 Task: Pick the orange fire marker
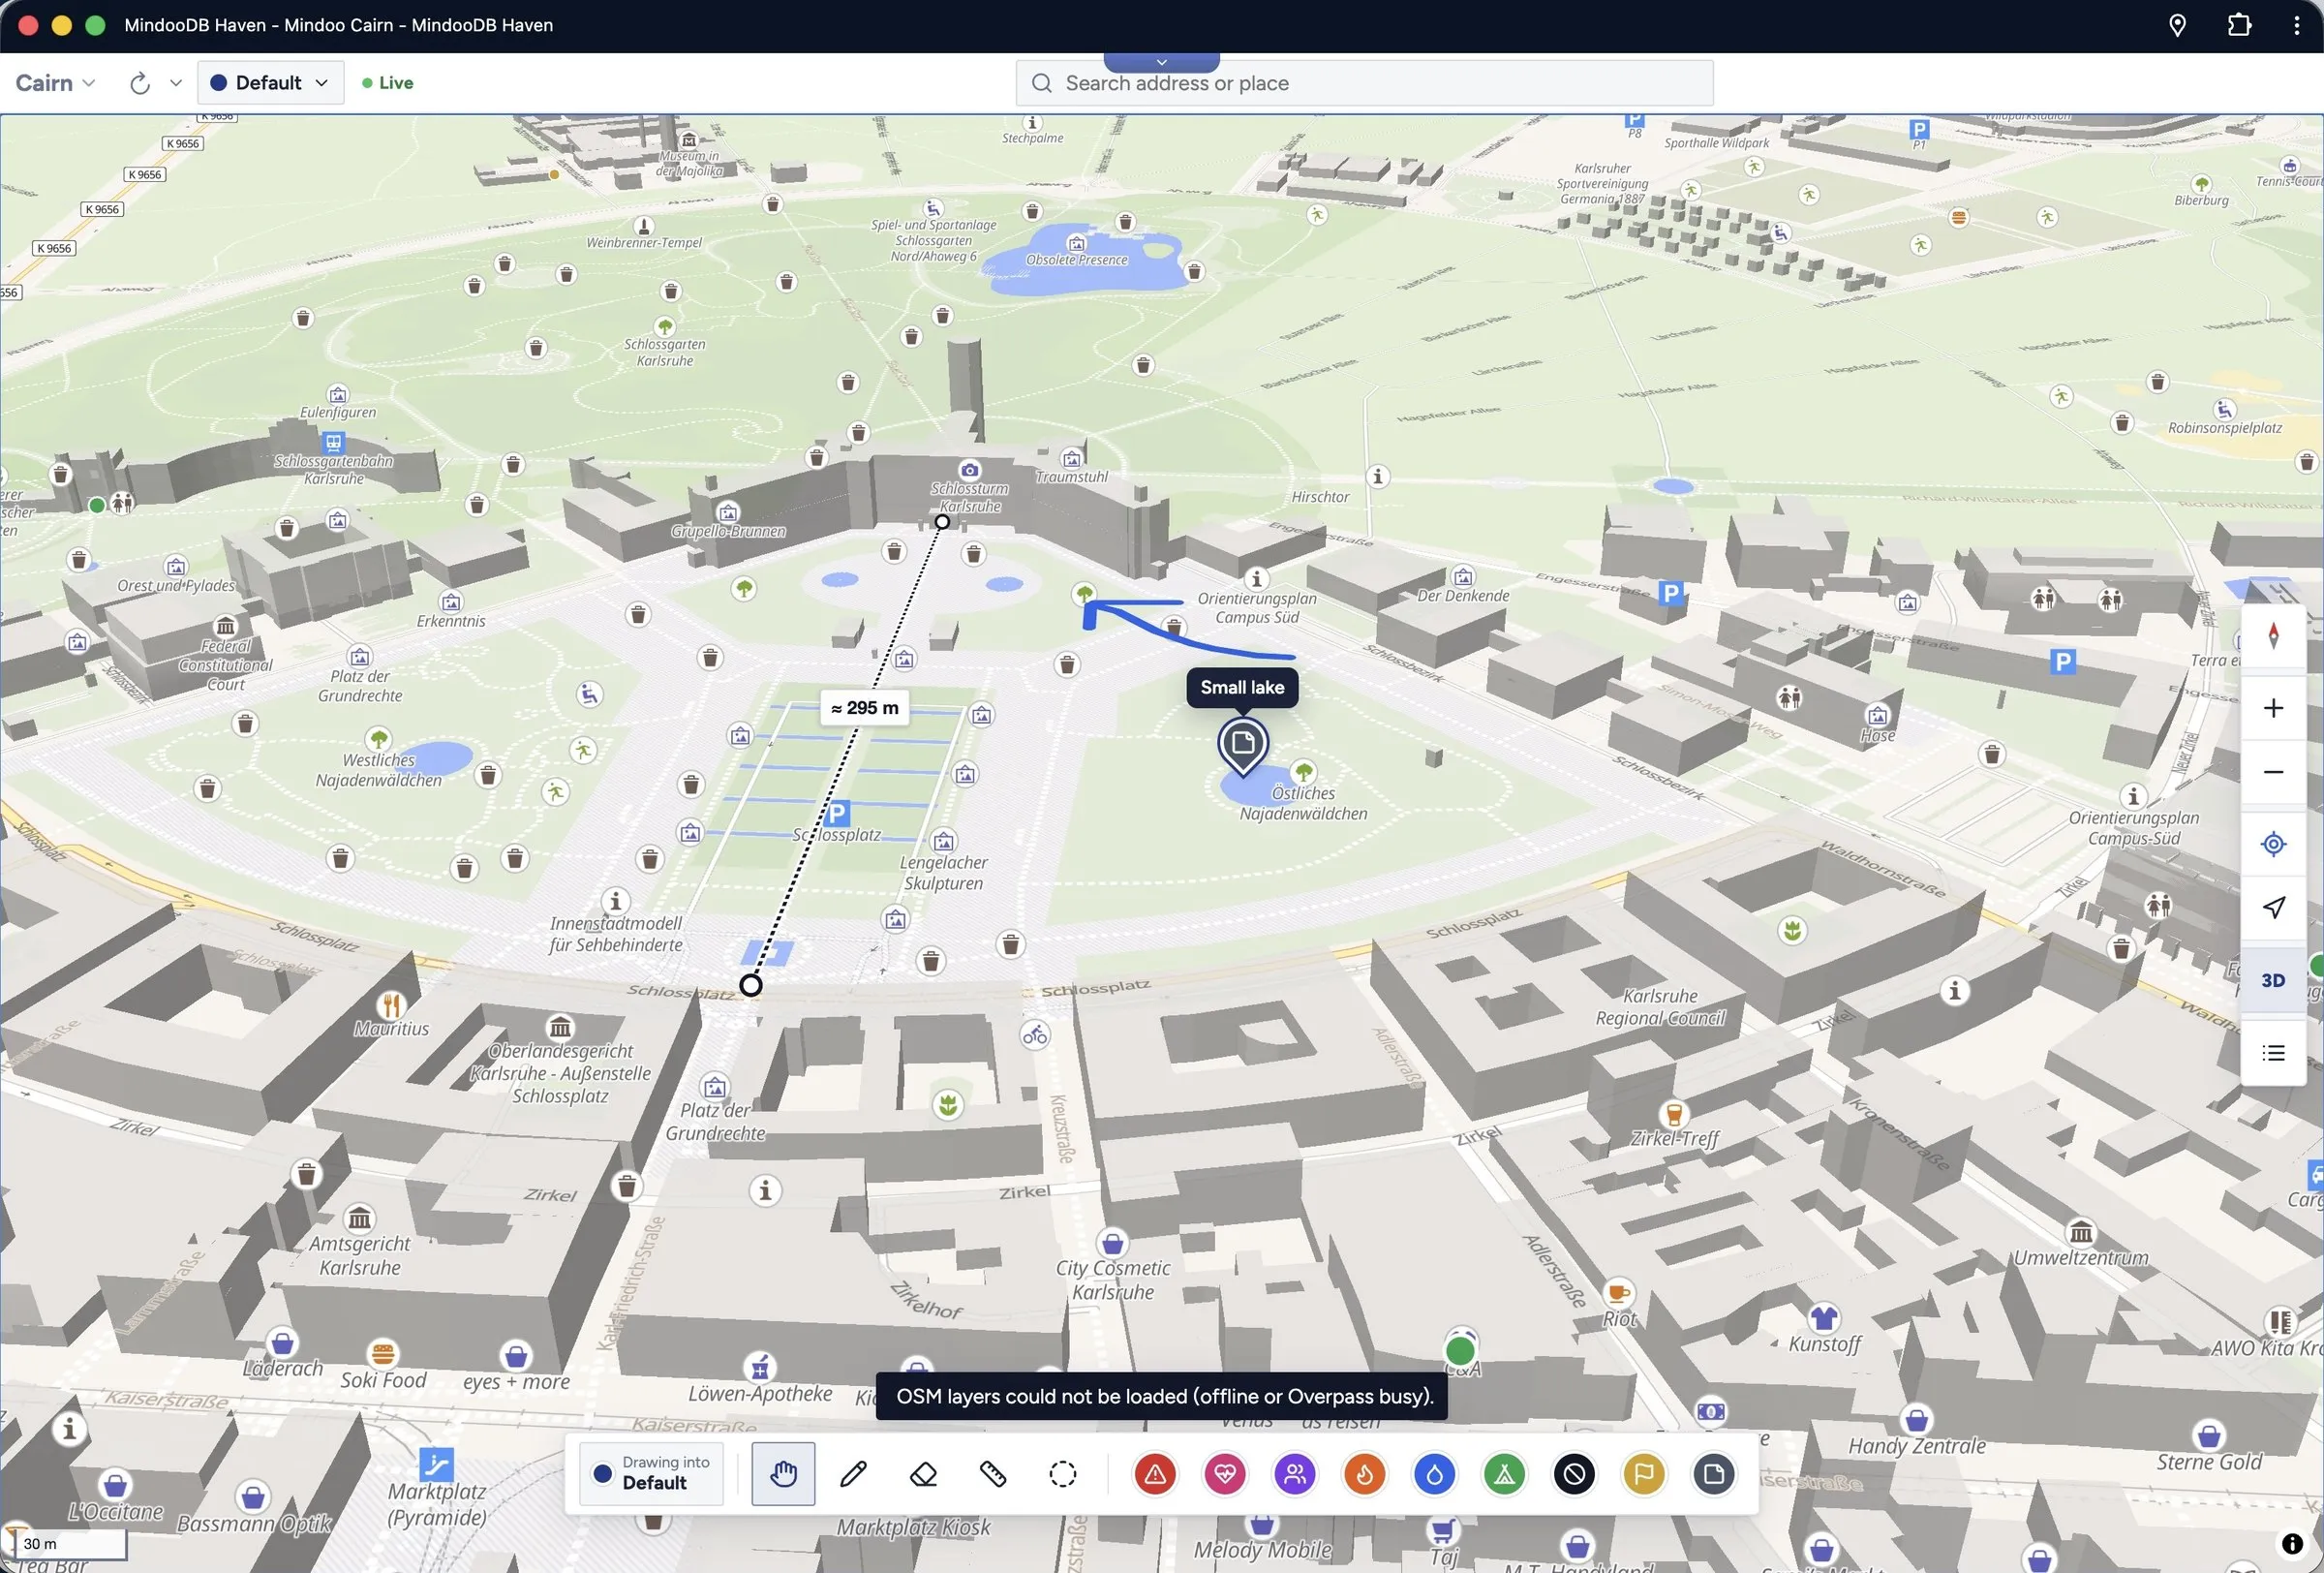[x=1365, y=1473]
